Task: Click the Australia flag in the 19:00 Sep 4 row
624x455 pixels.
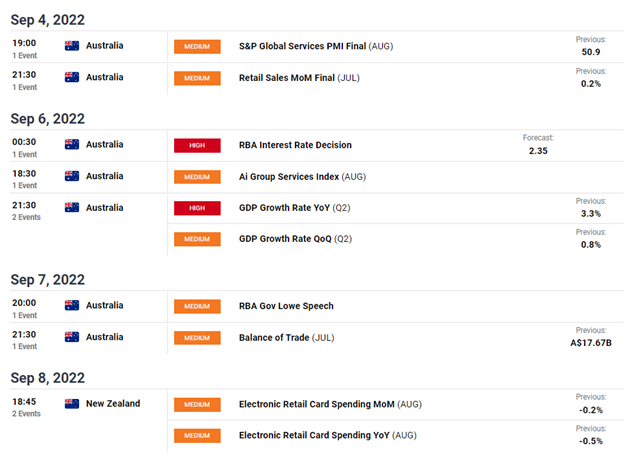Action: tap(72, 45)
